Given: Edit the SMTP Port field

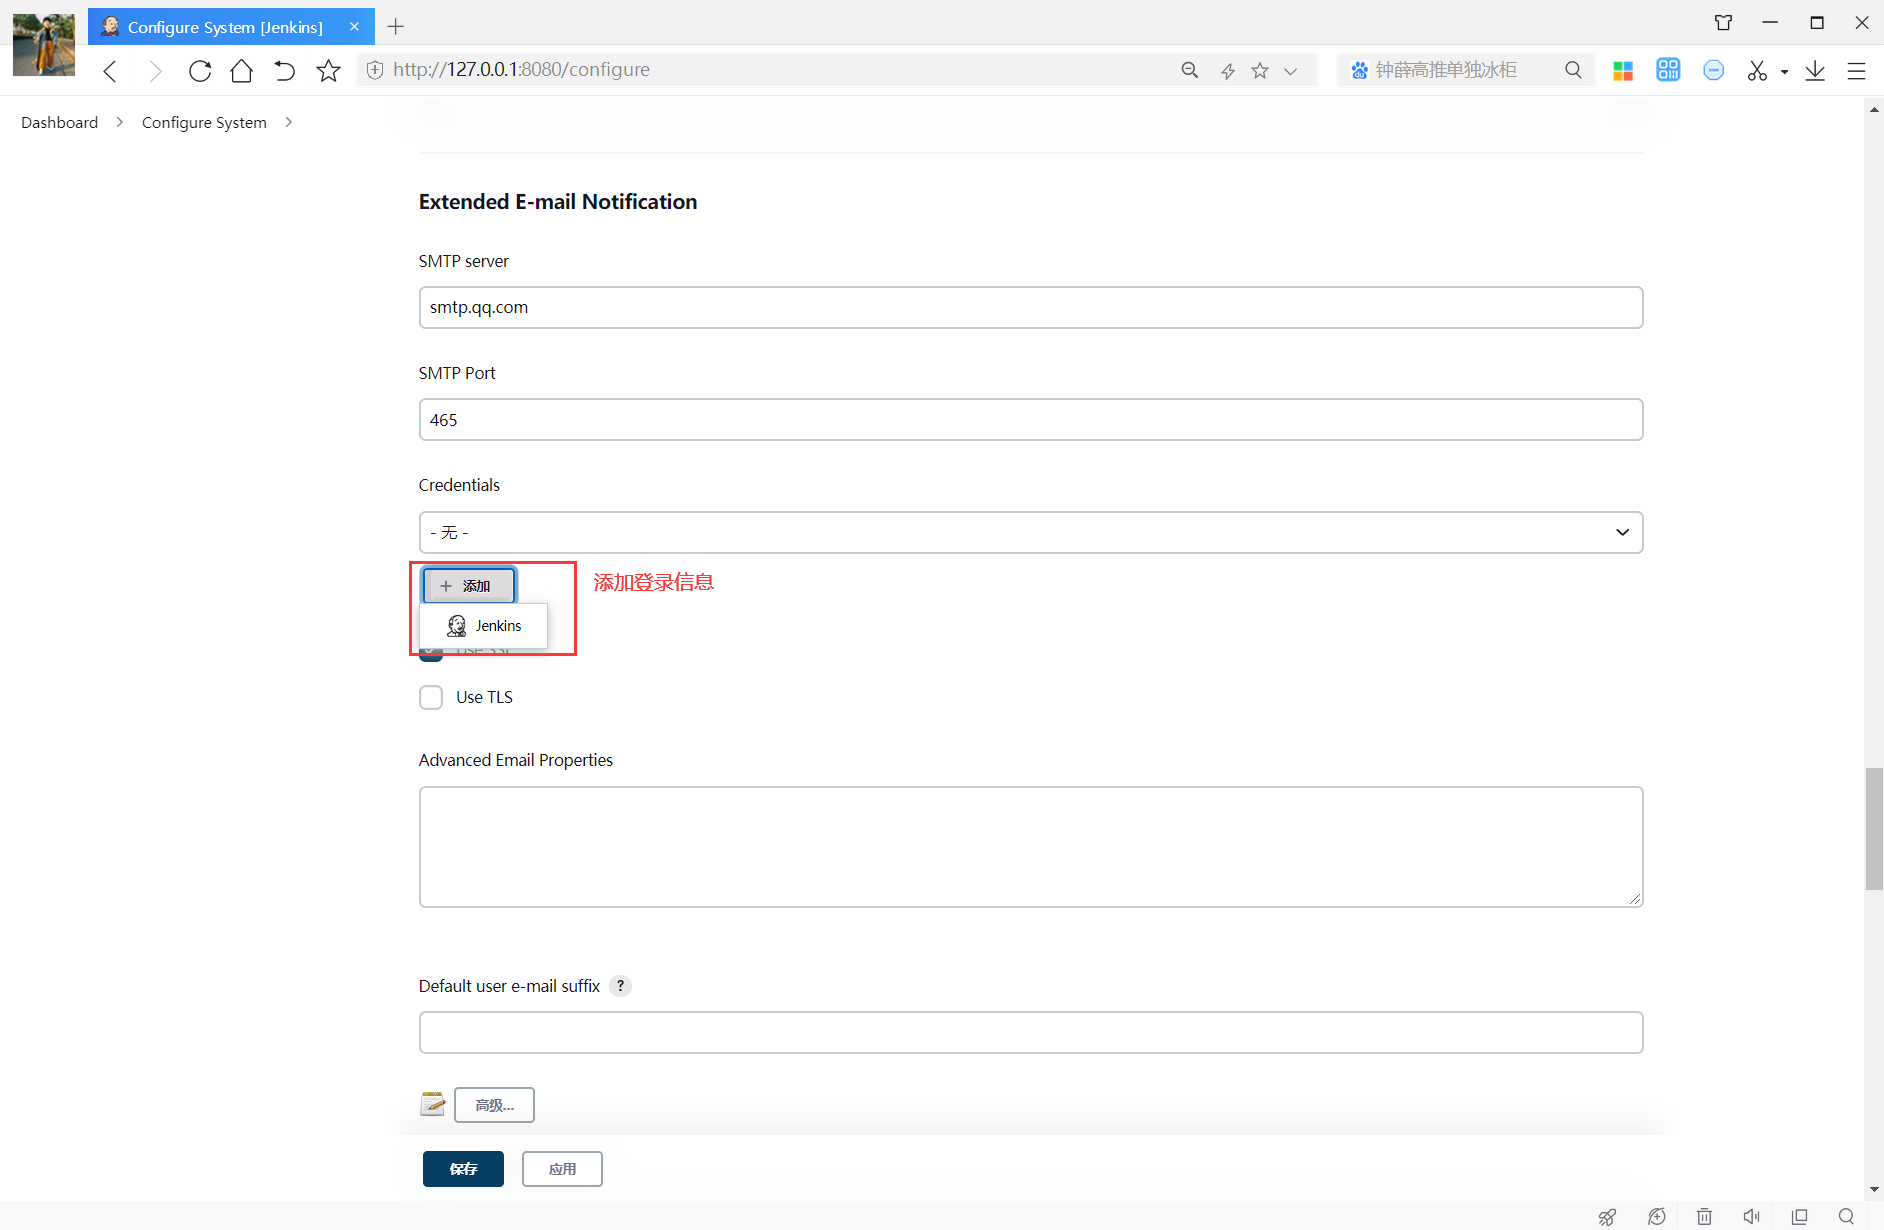Looking at the screenshot, I should [1030, 419].
